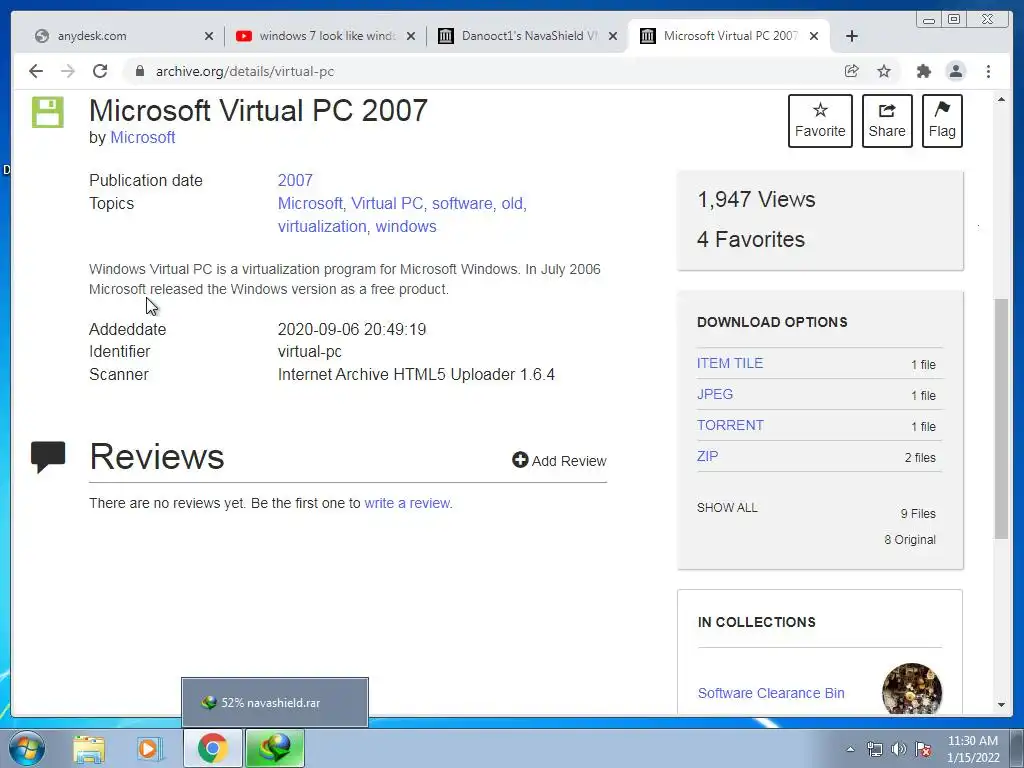Viewport: 1024px width, 768px height.
Task: Click the 52% navashield.rar download preview
Action: click(x=275, y=702)
